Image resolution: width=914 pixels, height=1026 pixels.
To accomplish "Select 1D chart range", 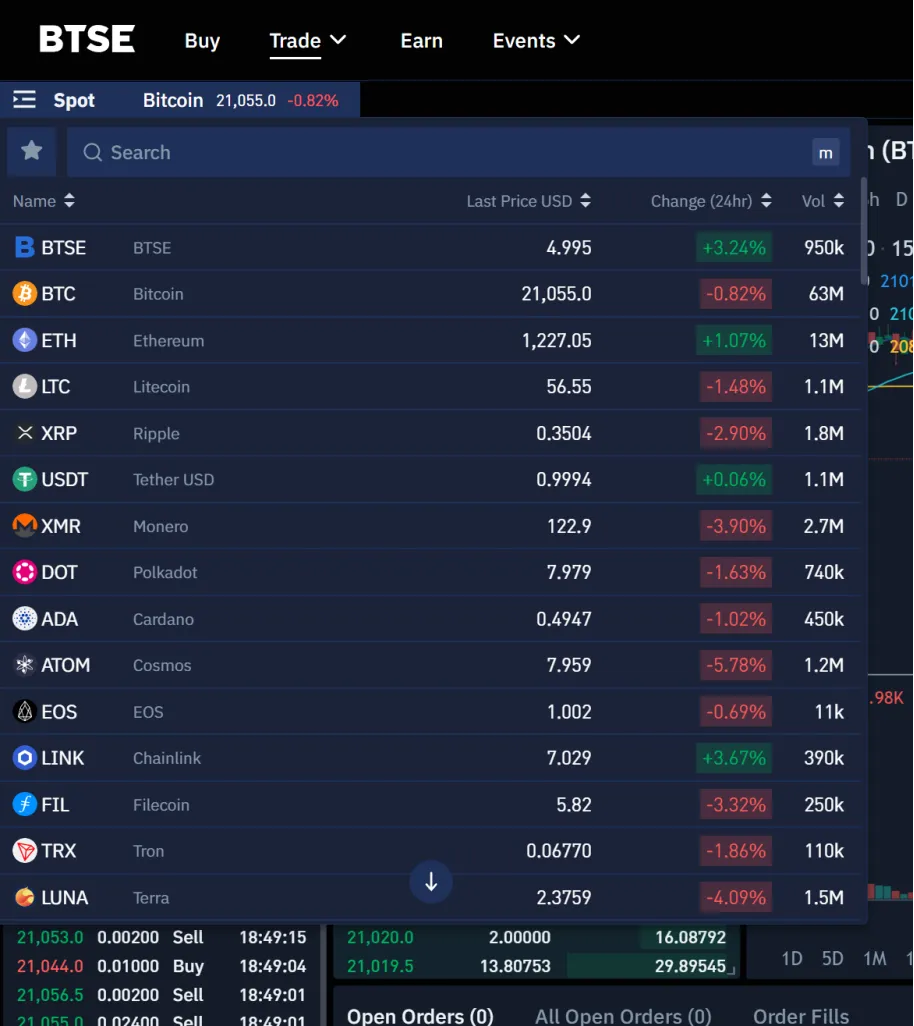I will coord(792,959).
